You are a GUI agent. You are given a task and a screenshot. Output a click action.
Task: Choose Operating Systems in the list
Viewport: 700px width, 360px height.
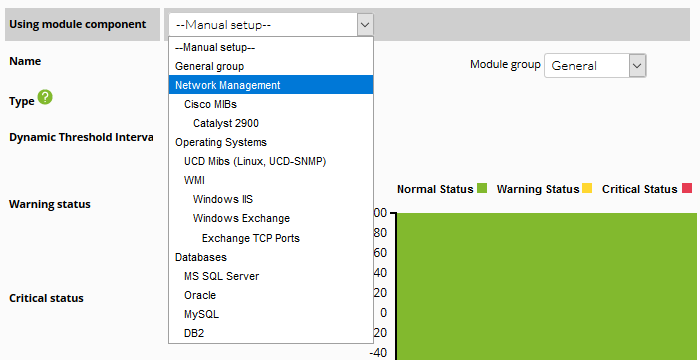coord(271,142)
